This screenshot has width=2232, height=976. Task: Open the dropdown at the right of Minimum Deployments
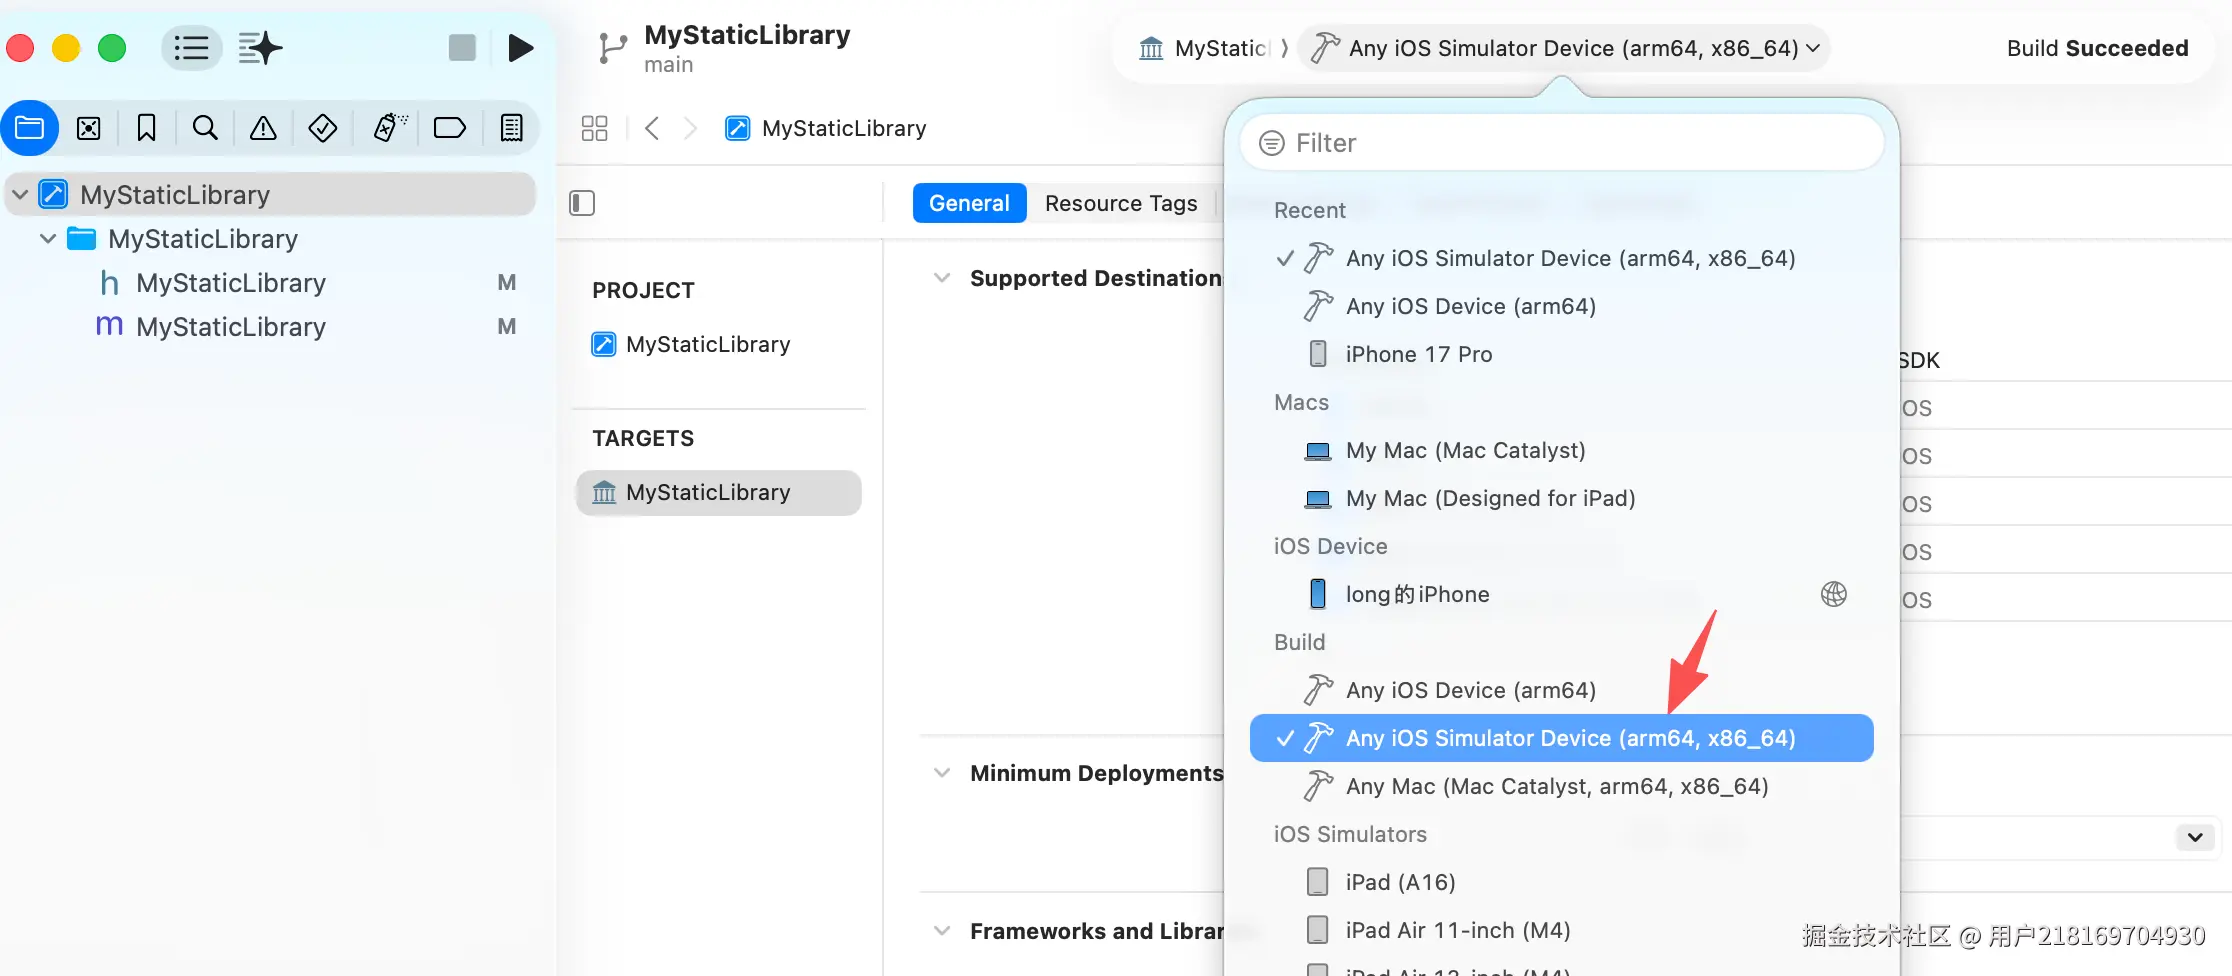point(2195,837)
